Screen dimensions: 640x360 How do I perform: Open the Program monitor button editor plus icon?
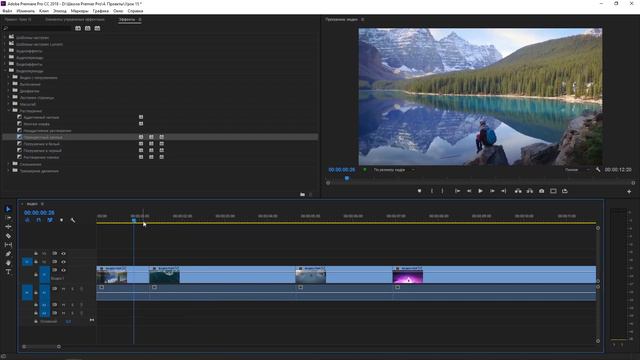tap(629, 191)
